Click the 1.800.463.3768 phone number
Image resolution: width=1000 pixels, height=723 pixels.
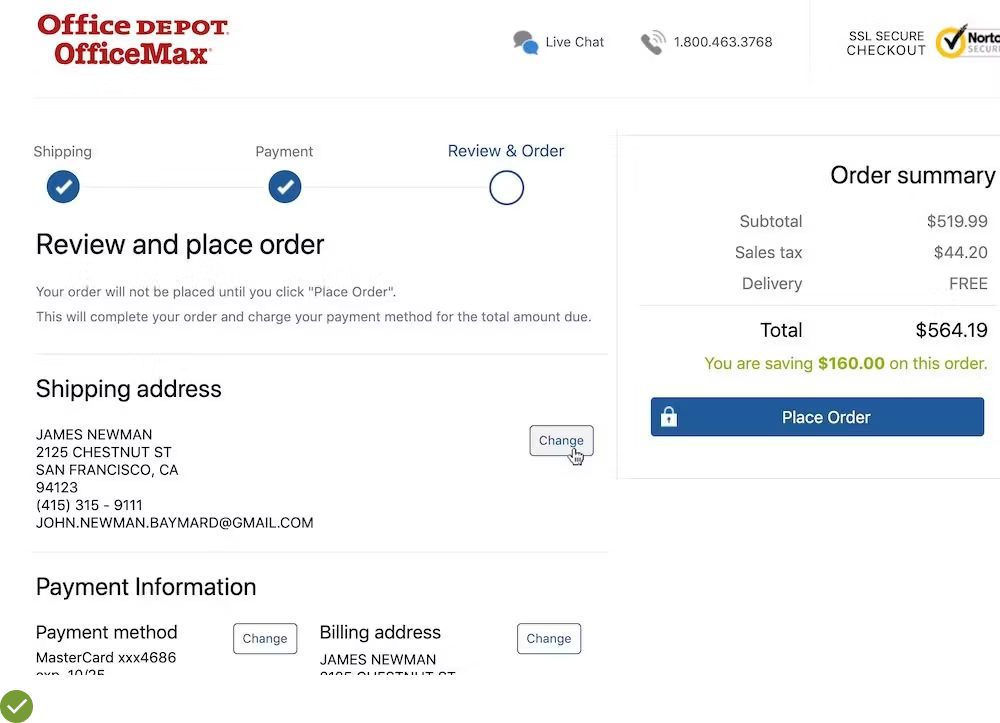pyautogui.click(x=723, y=42)
